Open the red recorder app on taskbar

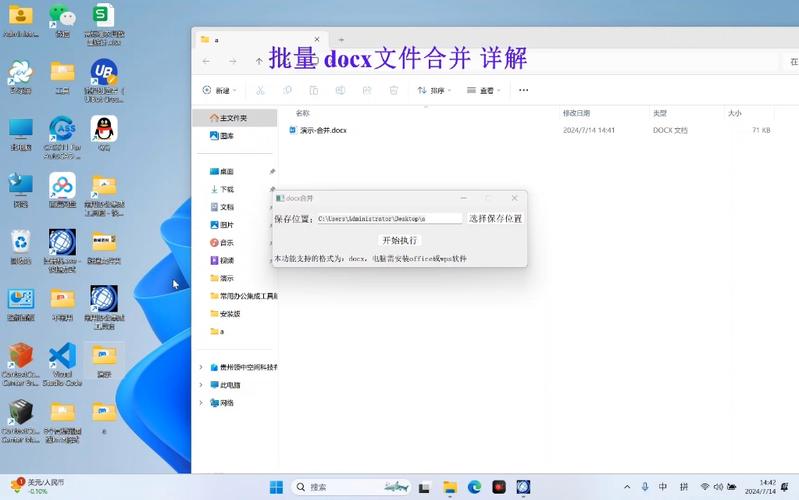[499, 487]
